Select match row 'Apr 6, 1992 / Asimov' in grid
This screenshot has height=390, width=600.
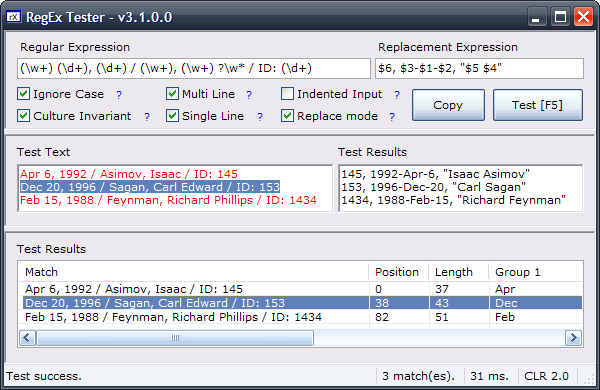[x=134, y=289]
